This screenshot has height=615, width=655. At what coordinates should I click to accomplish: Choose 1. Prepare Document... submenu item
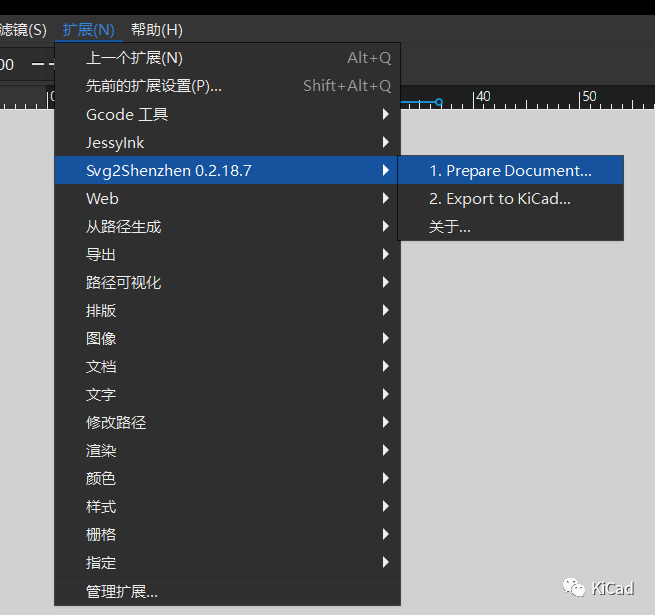[x=510, y=170]
